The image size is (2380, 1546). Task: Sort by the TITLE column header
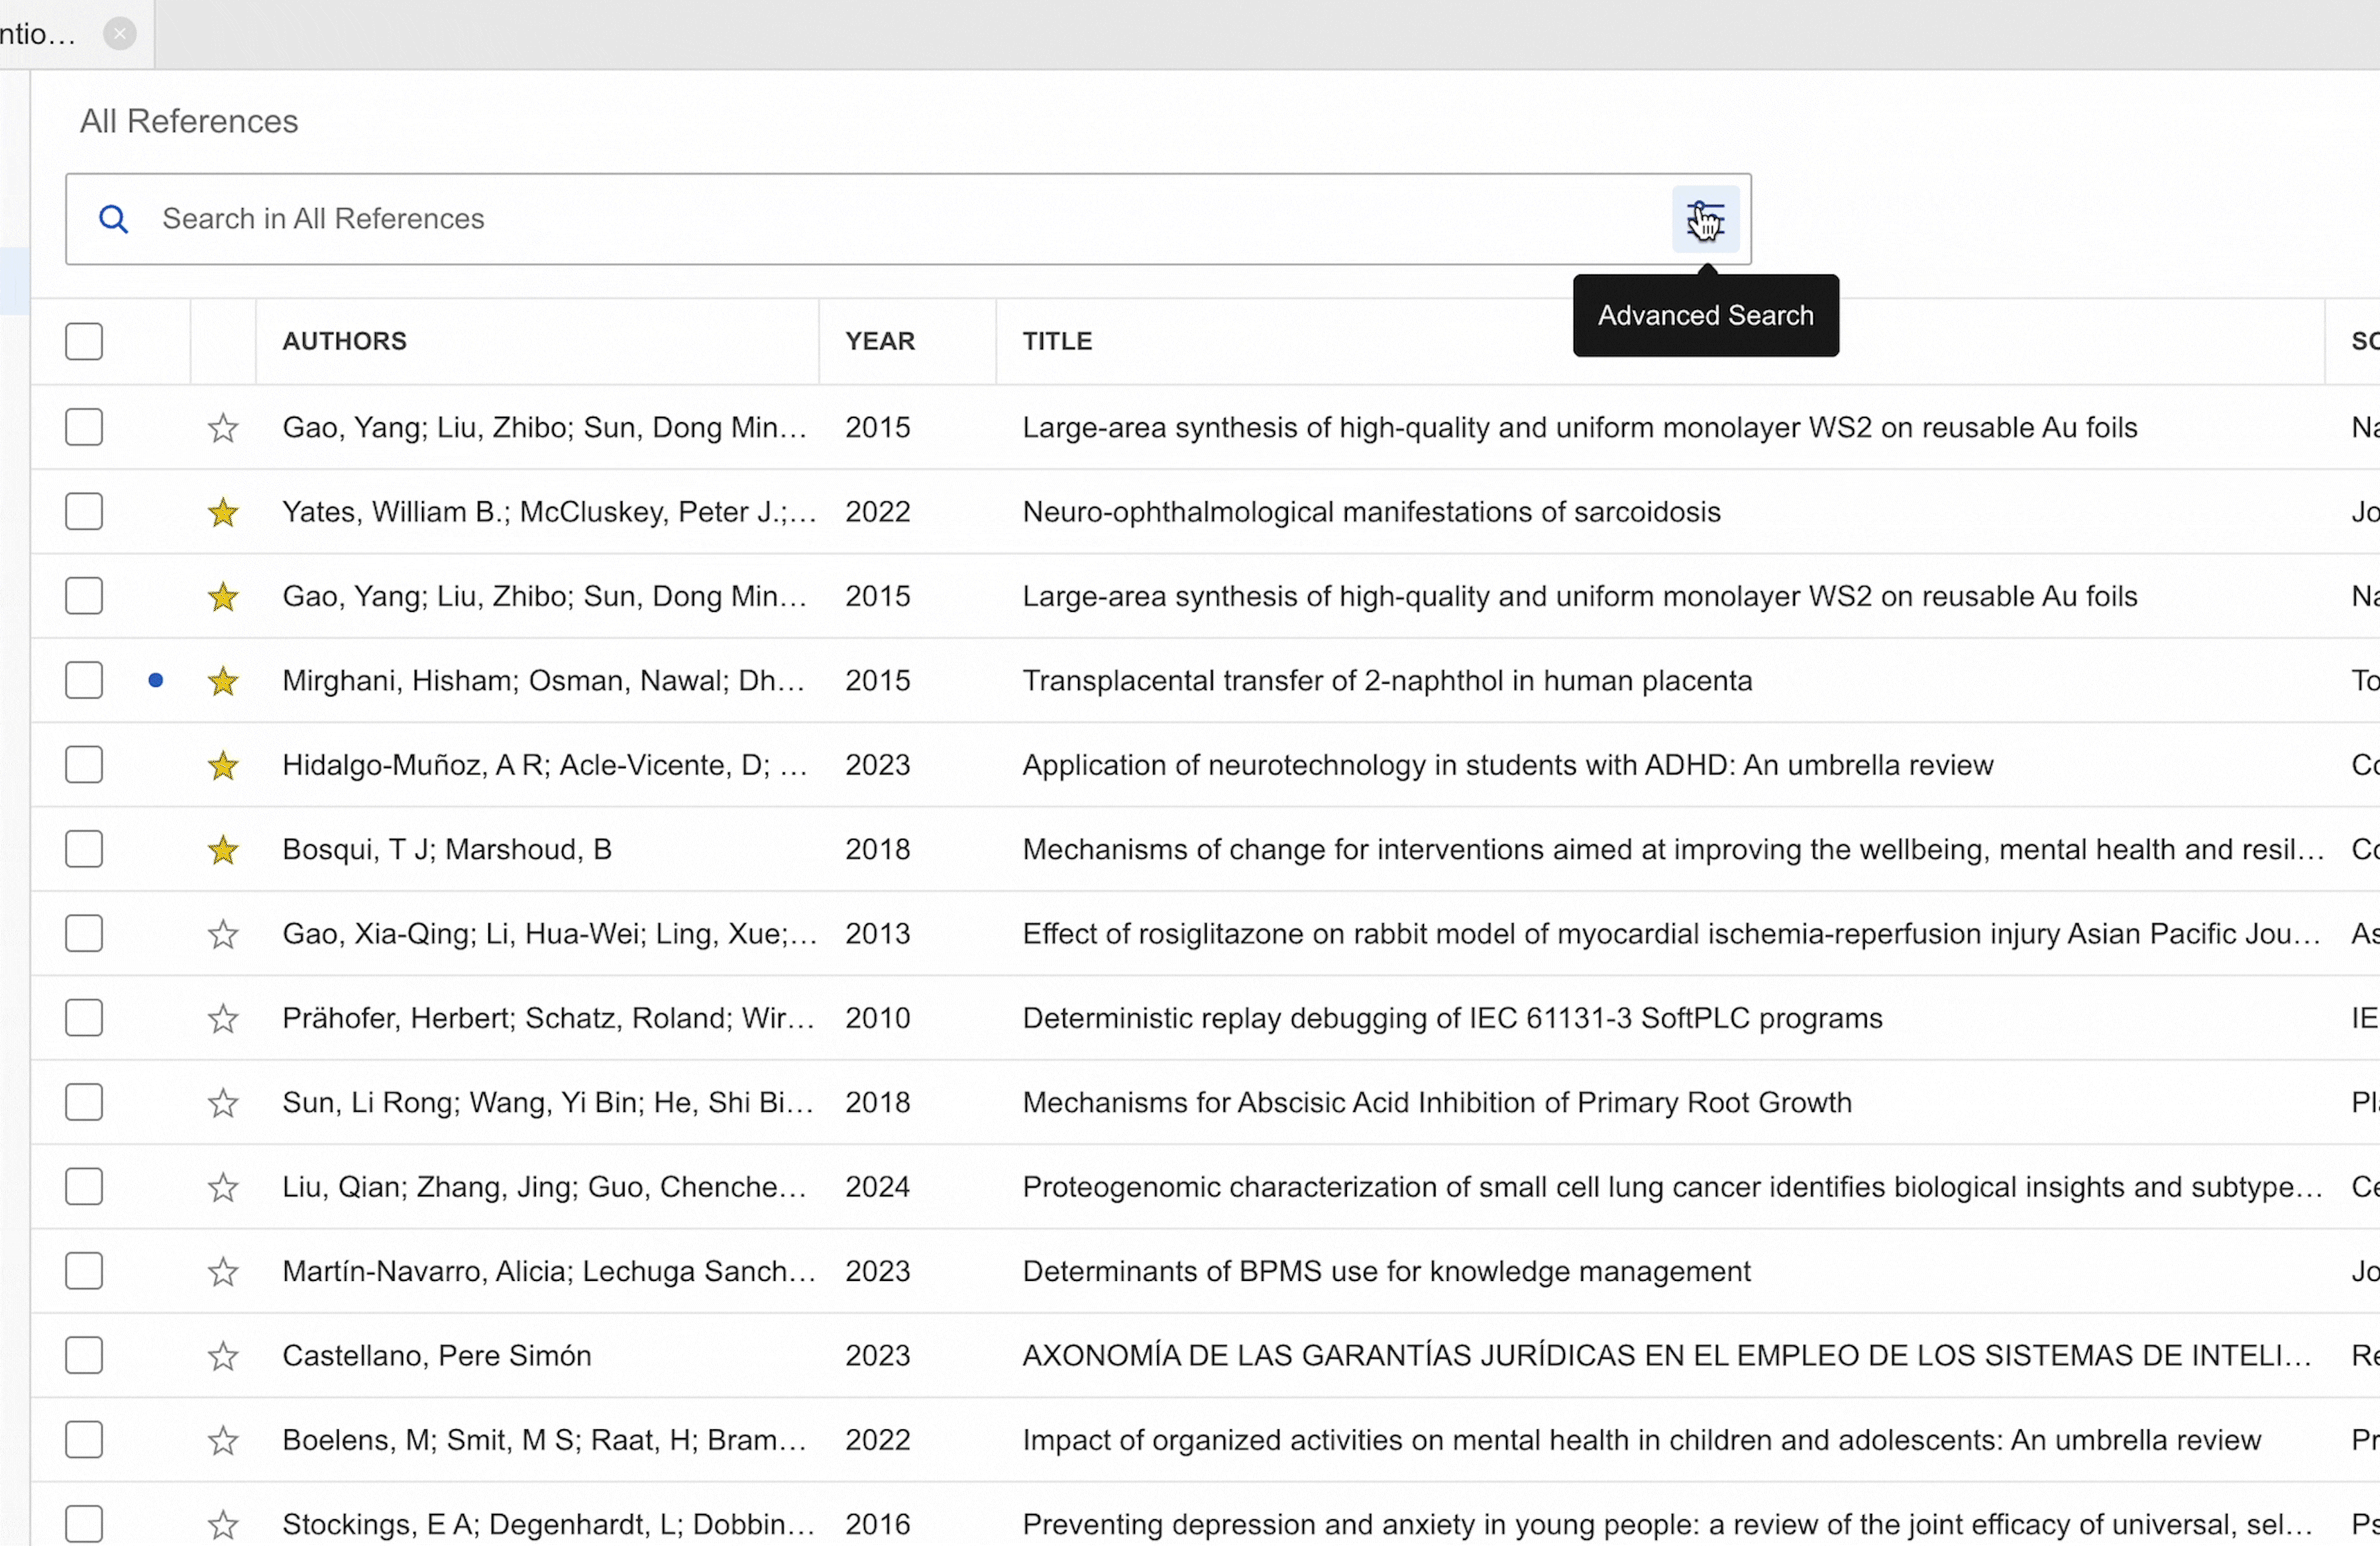(x=1056, y=341)
